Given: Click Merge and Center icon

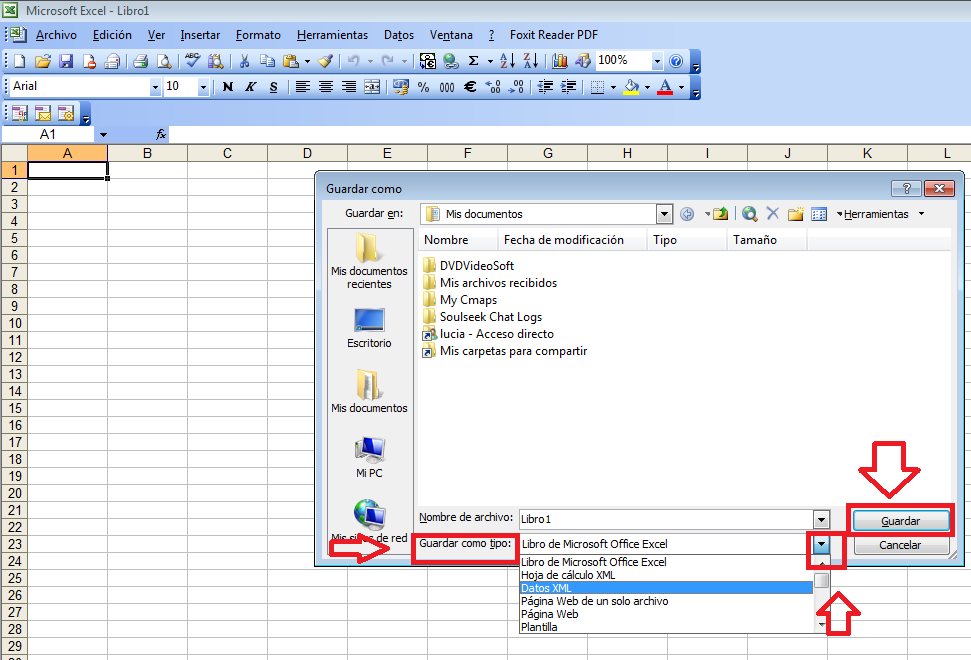Looking at the screenshot, I should click(372, 87).
